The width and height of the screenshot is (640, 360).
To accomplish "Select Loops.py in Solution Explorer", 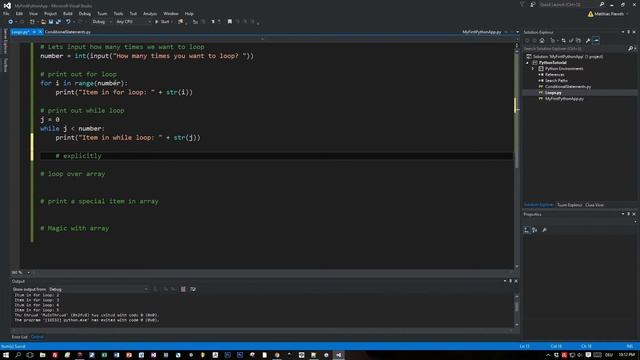I will (553, 93).
